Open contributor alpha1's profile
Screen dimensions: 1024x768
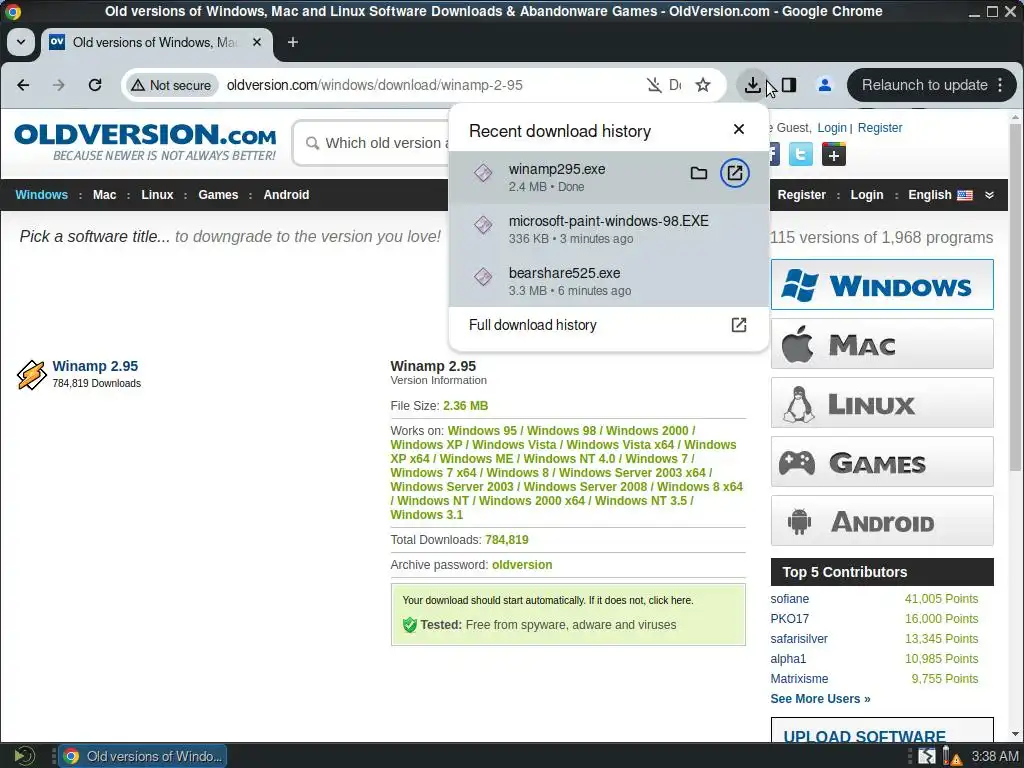(x=788, y=658)
